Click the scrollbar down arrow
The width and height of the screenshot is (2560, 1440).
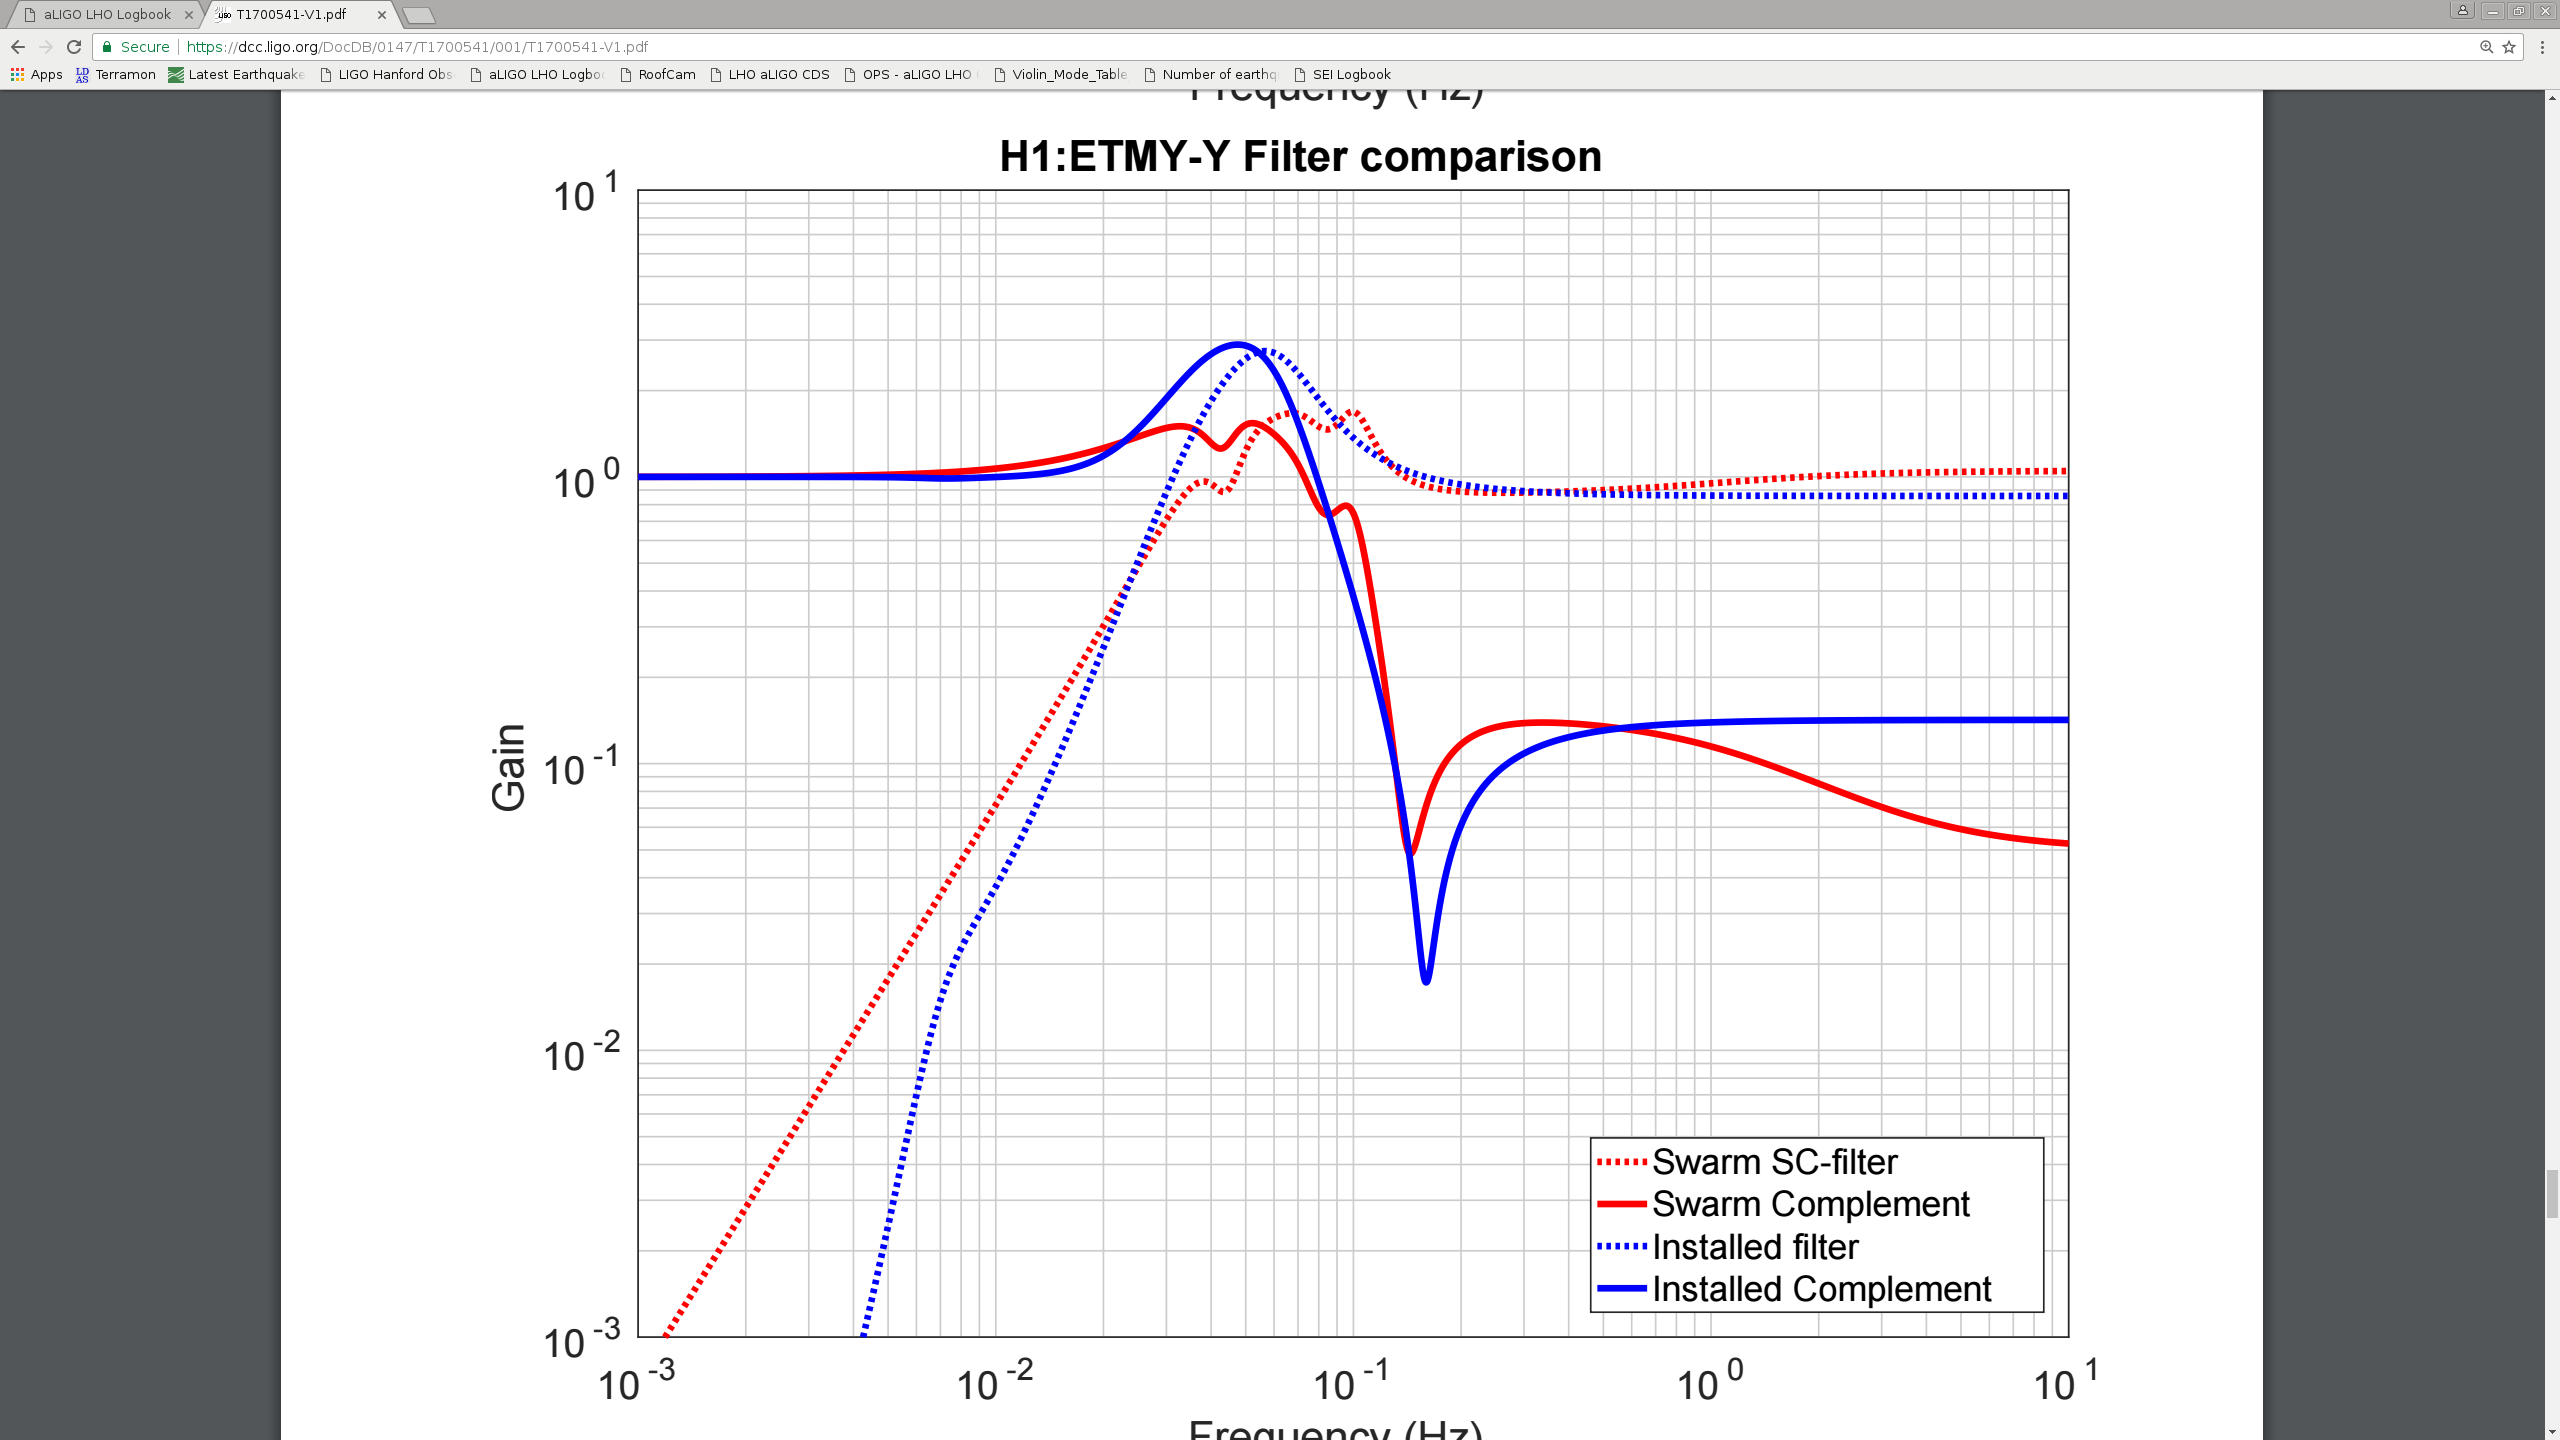pyautogui.click(x=2551, y=1432)
